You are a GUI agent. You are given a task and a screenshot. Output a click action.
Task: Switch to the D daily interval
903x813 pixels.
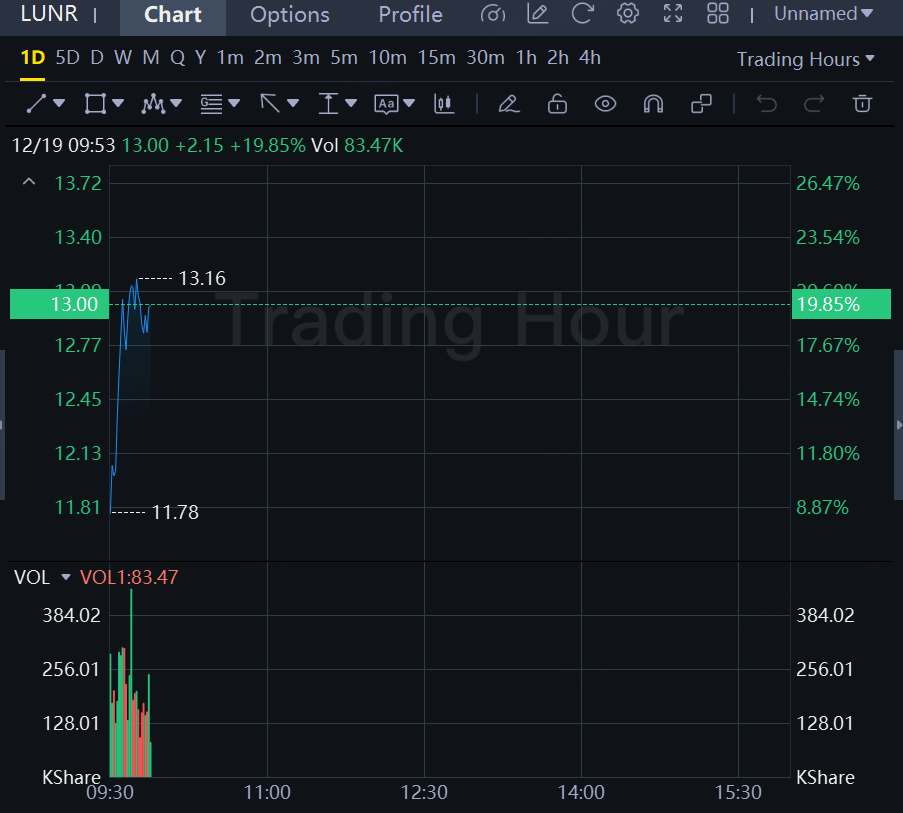[97, 58]
